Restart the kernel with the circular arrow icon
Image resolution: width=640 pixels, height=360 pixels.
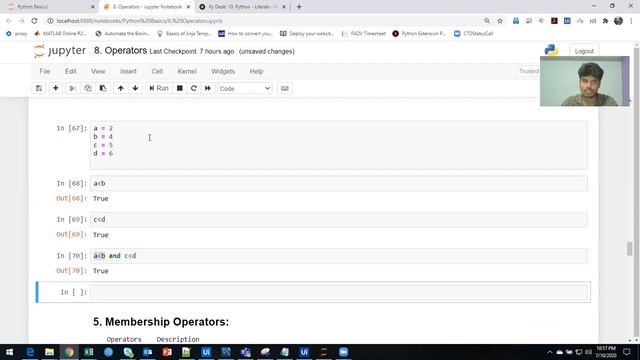coord(193,88)
